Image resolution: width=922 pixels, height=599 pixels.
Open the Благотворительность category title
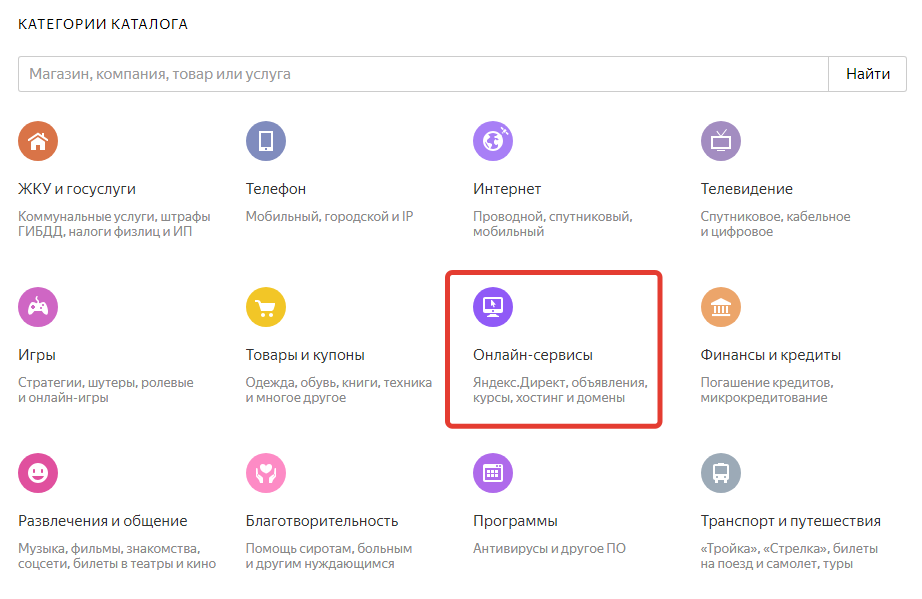322,521
